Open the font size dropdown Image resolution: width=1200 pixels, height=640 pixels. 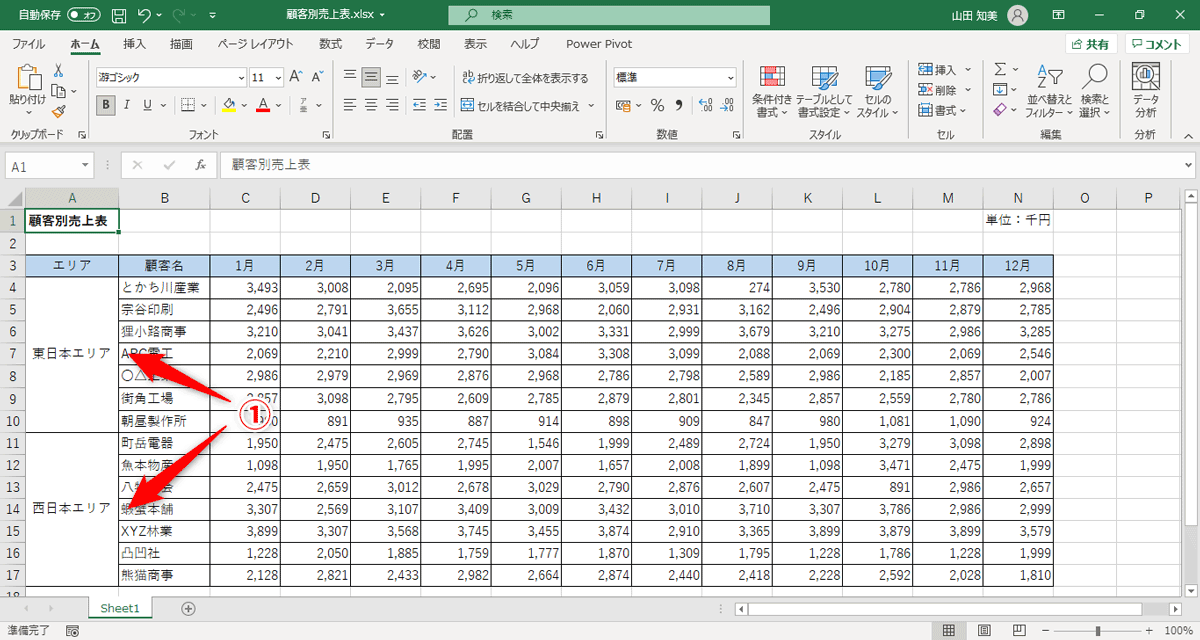tap(278, 77)
